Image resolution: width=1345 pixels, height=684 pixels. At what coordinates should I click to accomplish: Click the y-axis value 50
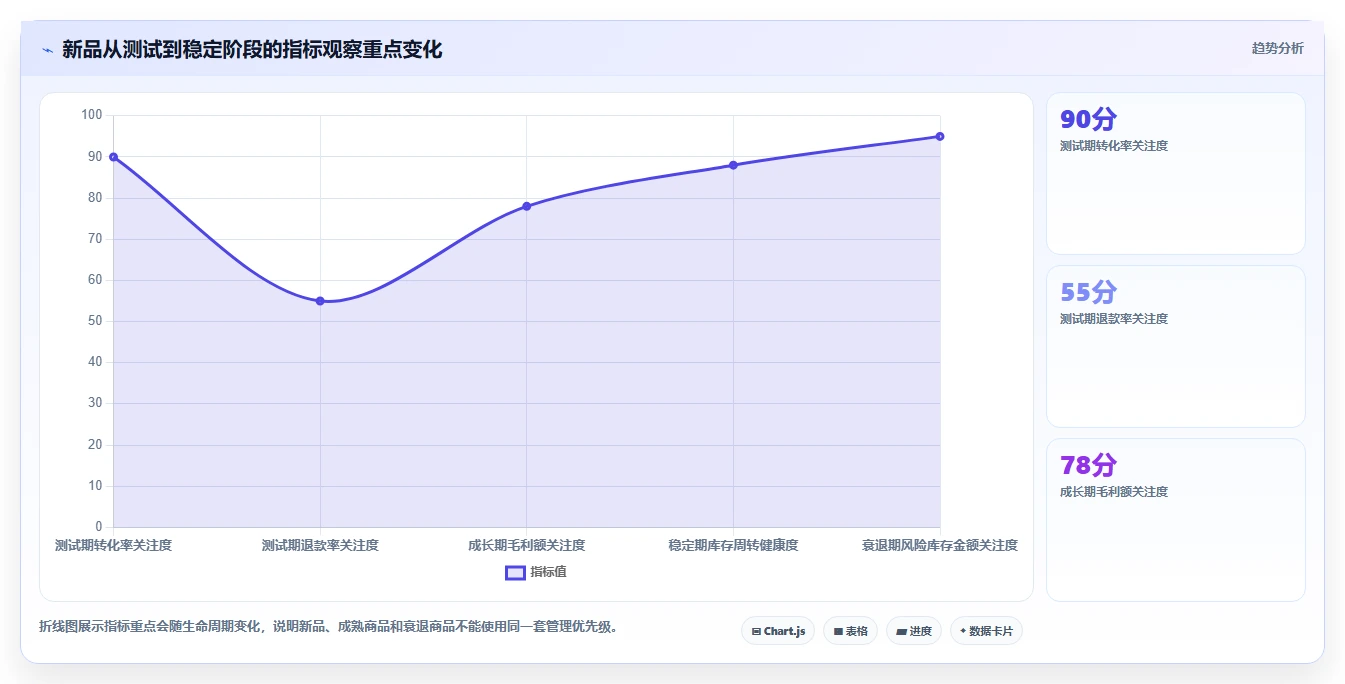tap(96, 321)
